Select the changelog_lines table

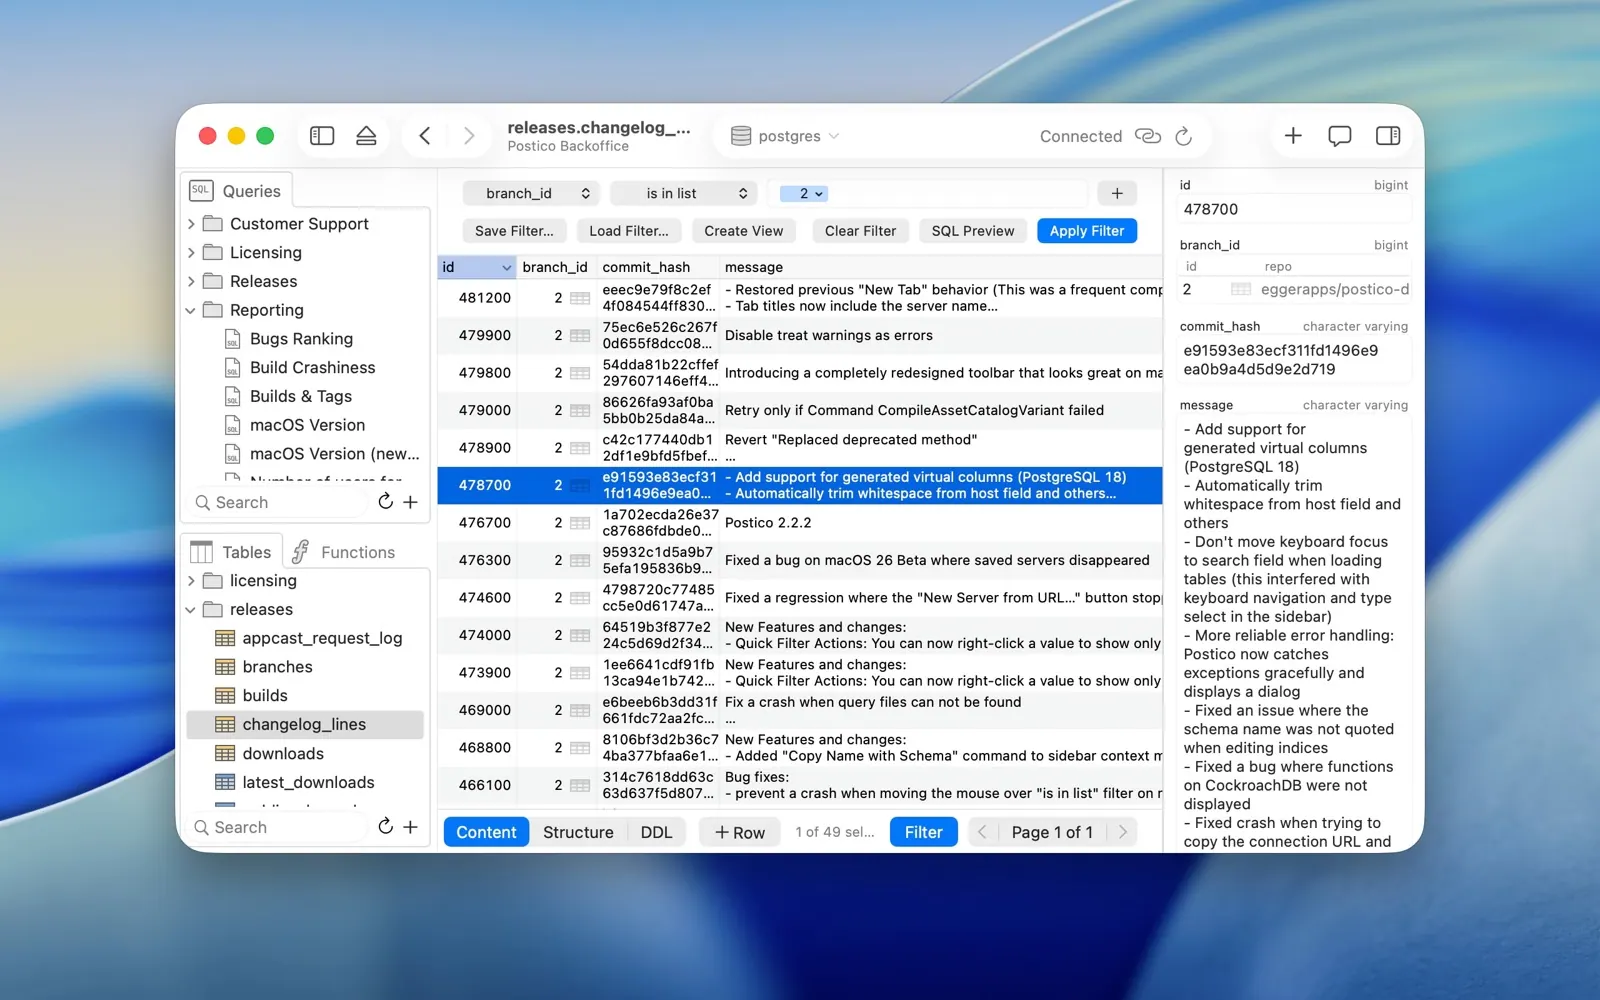click(x=304, y=725)
